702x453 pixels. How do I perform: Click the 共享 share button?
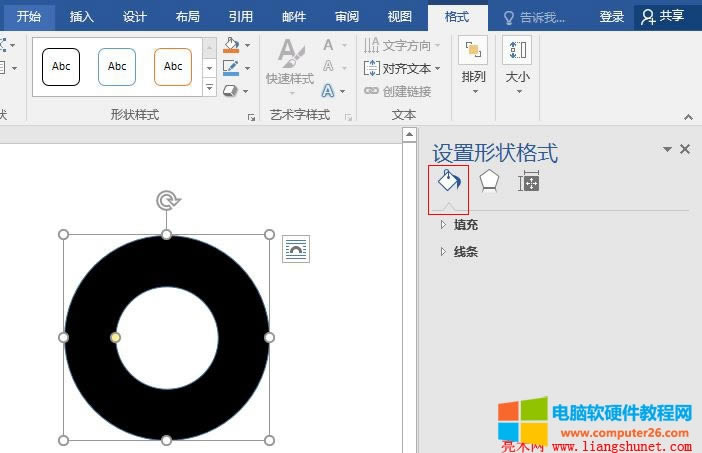tap(665, 16)
